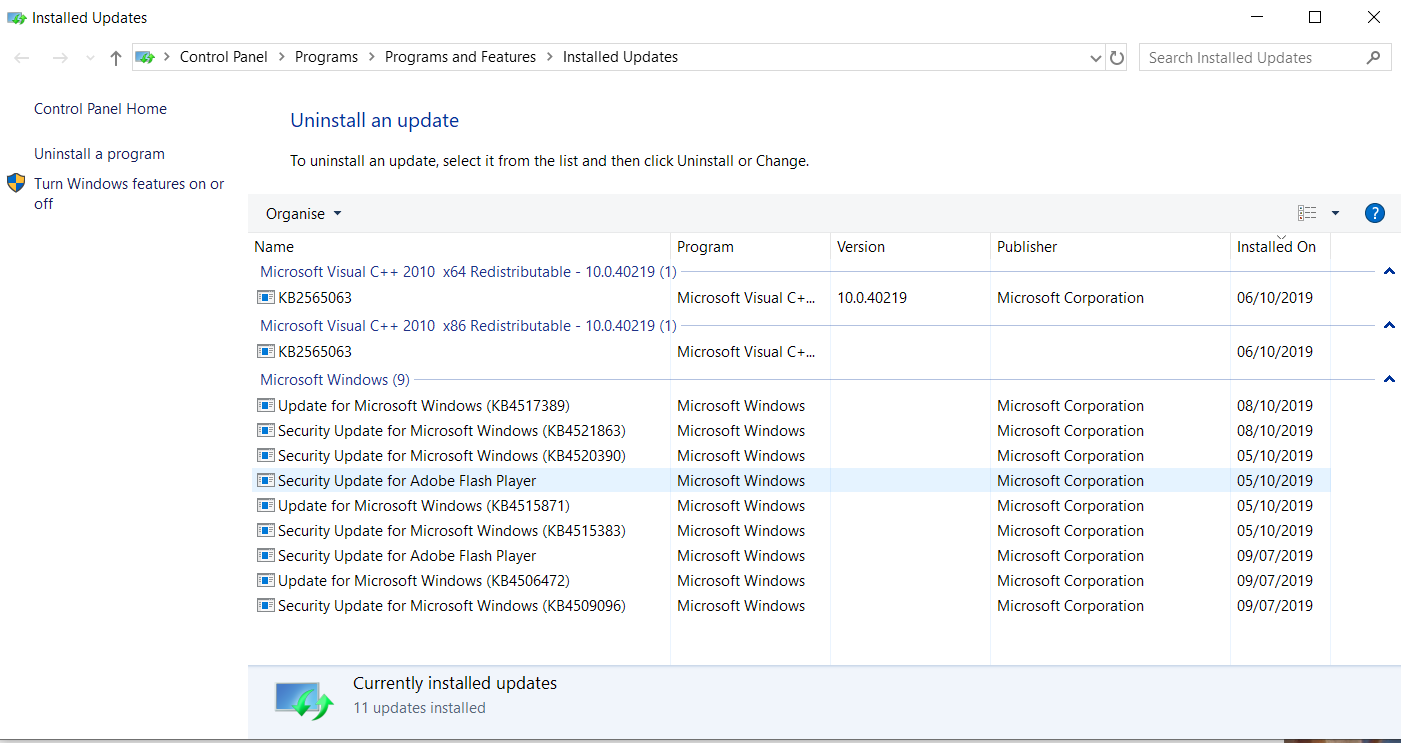Screen dimensions: 1401x743
Task: Select the Microsoft Windows (9) group header
Action: (x=335, y=380)
